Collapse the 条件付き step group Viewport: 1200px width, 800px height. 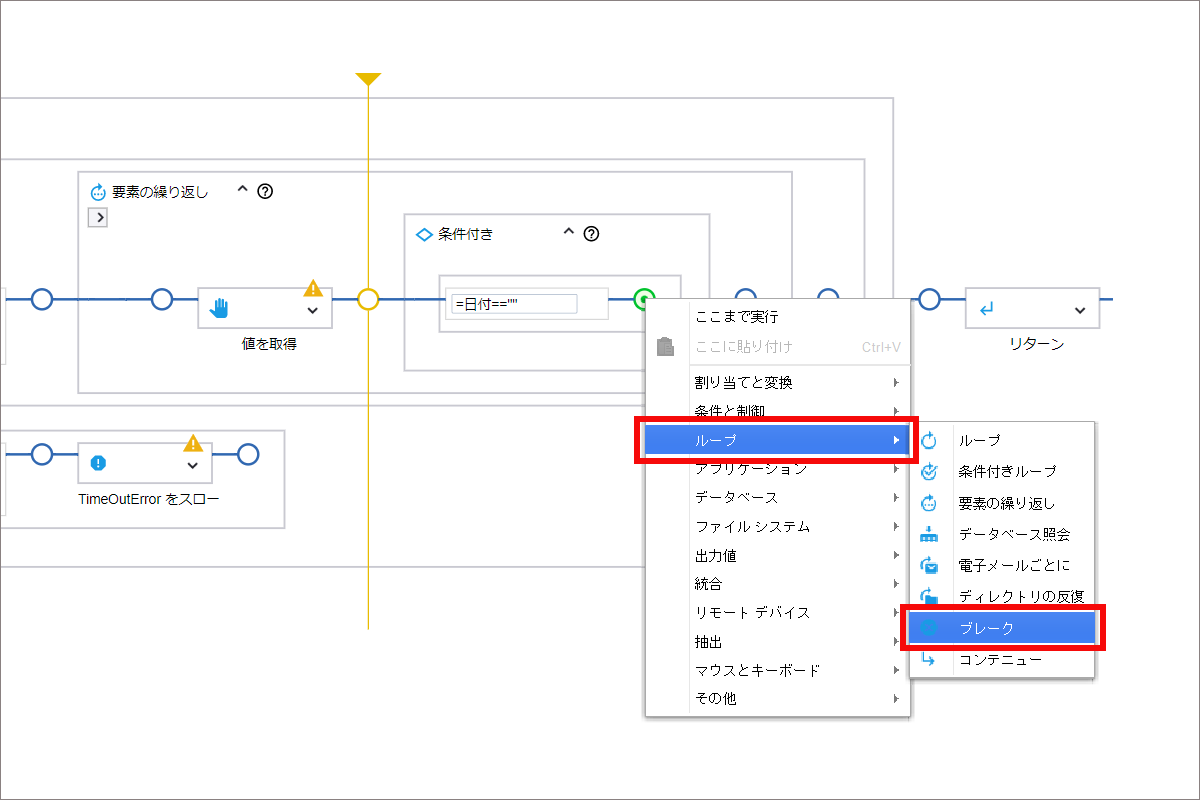(568, 233)
